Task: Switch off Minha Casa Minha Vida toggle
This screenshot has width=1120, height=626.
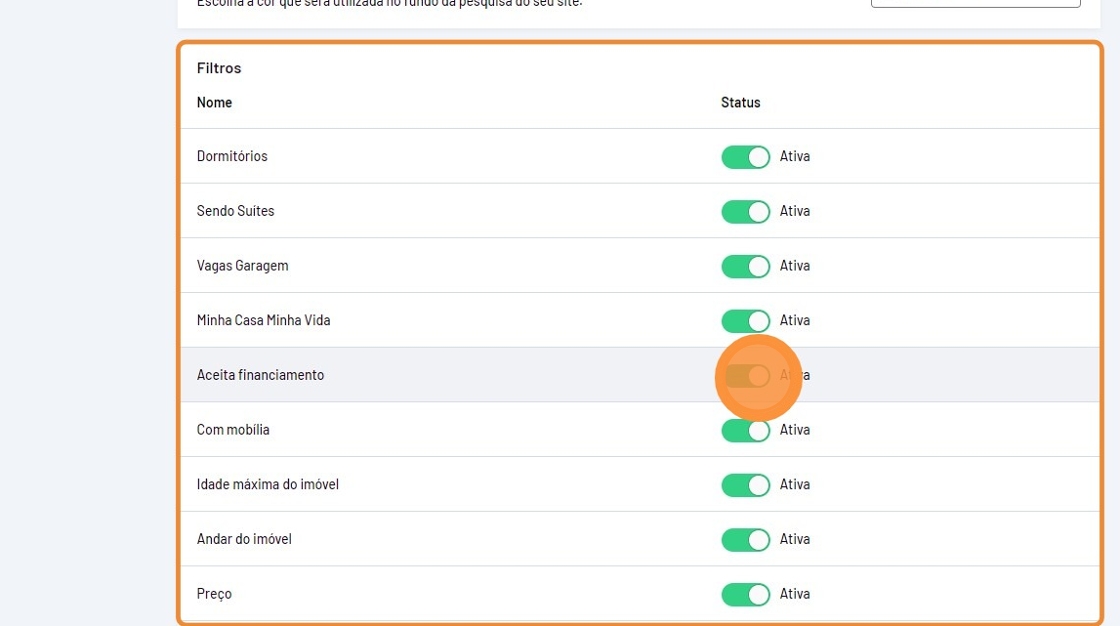Action: (x=745, y=321)
